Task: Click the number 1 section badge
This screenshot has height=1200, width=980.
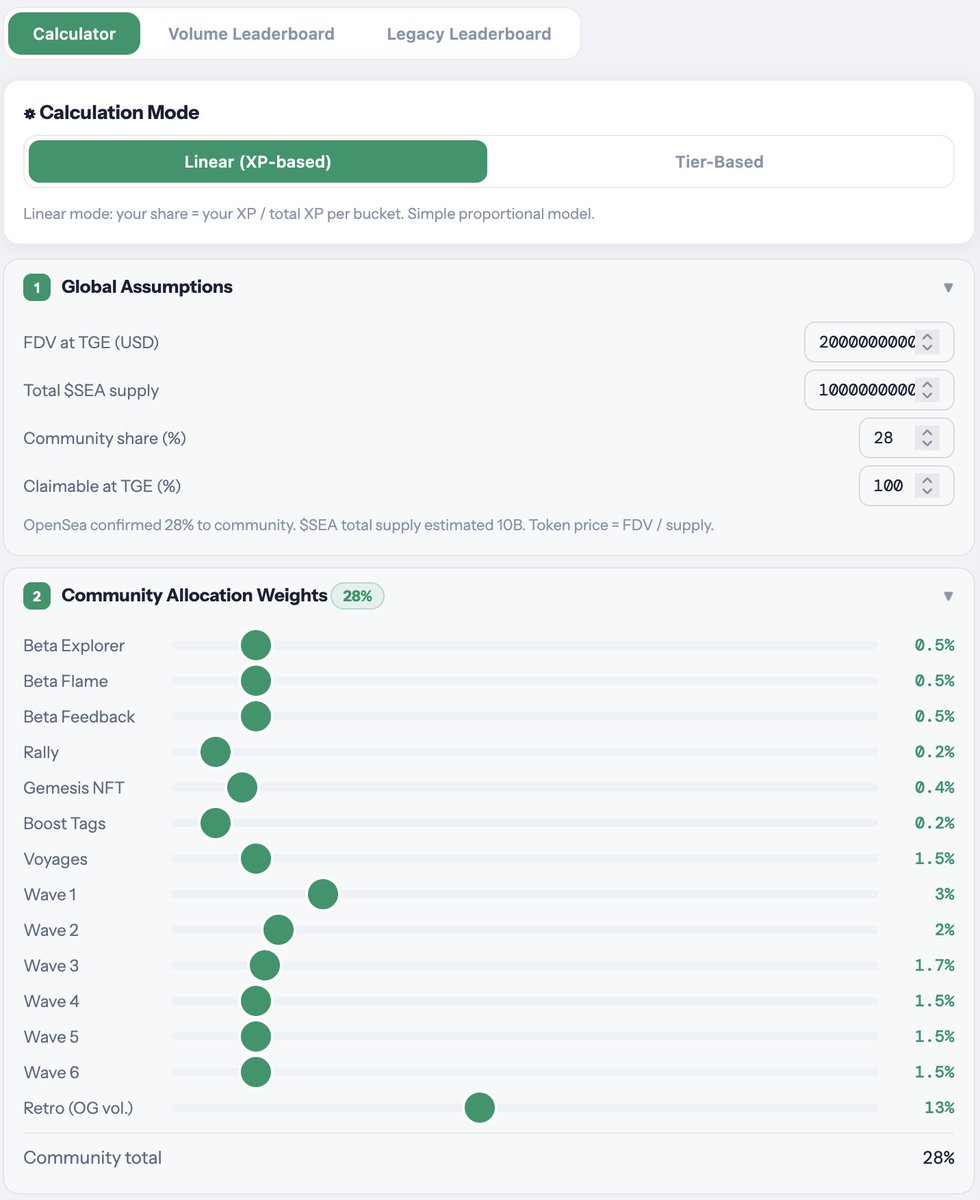Action: [x=37, y=288]
